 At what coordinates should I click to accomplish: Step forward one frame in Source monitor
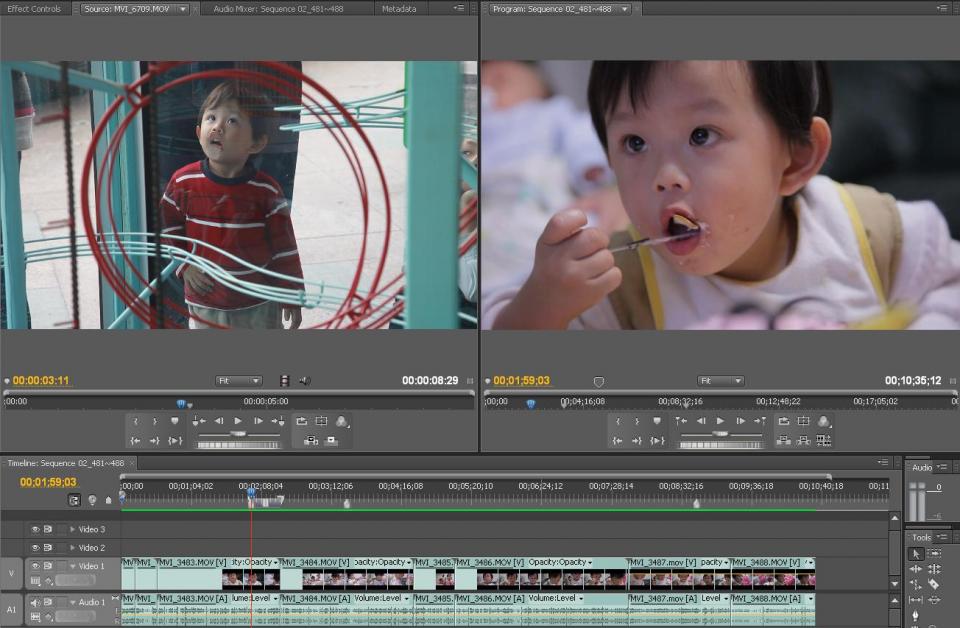[x=258, y=421]
